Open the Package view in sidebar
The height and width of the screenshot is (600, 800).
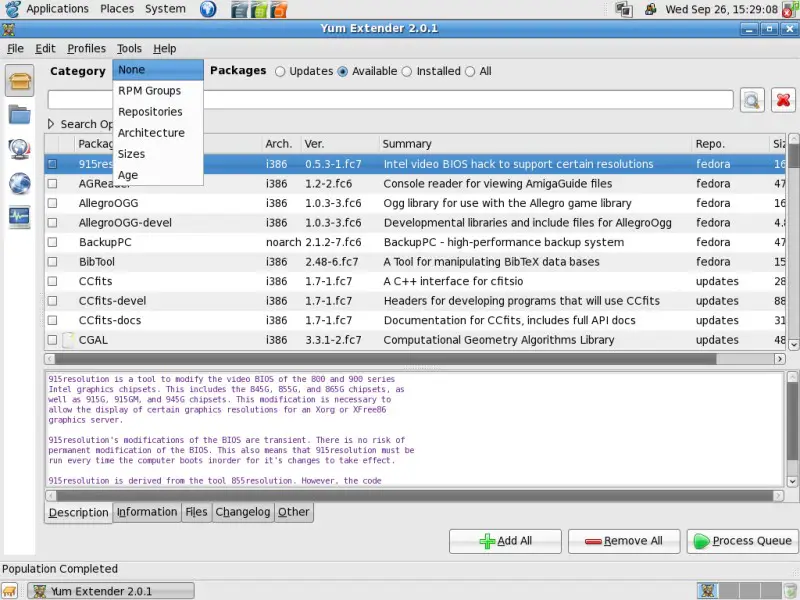(x=20, y=79)
